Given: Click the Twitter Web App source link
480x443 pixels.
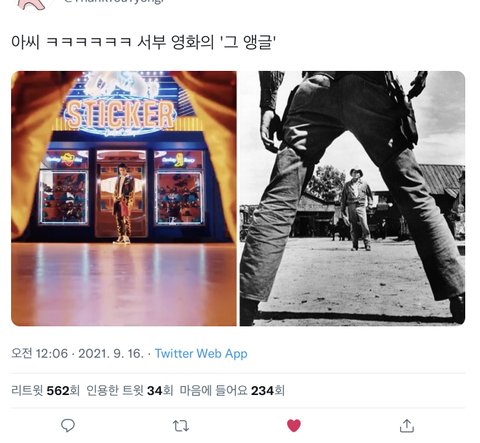Looking at the screenshot, I should 201,353.
